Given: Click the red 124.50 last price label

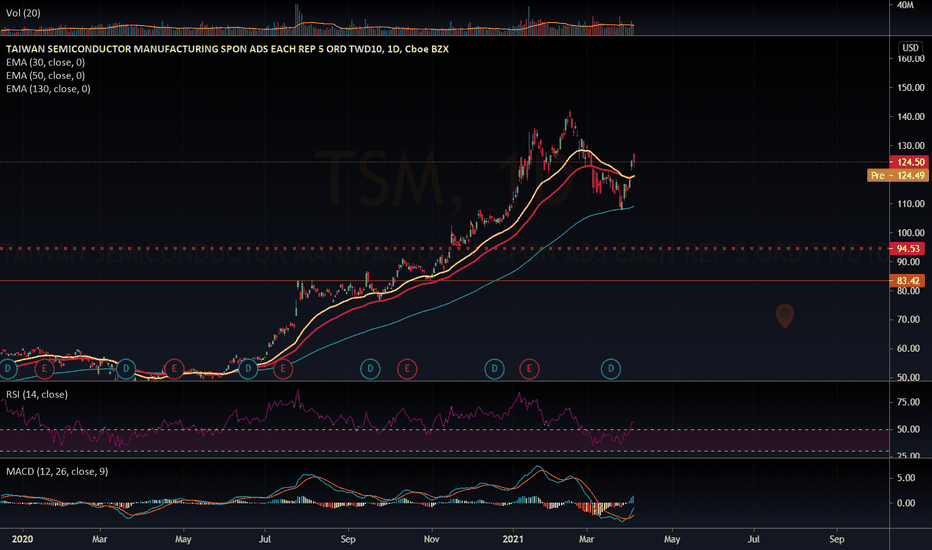Looking at the screenshot, I should [908, 162].
